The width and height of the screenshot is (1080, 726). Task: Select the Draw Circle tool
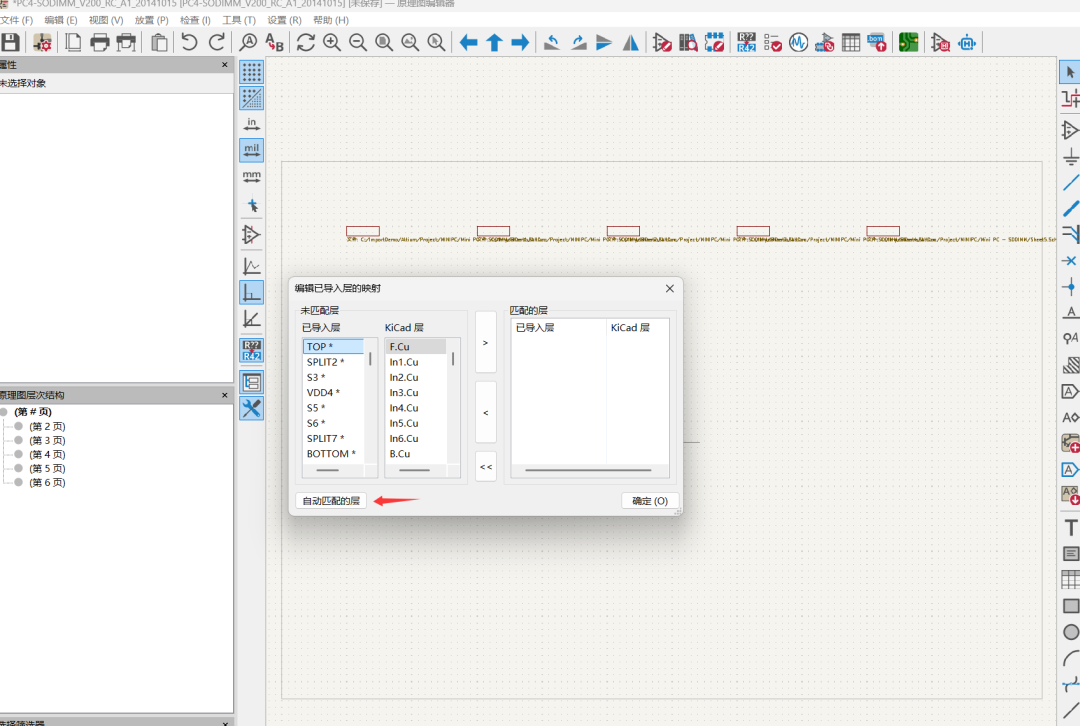click(x=1070, y=632)
